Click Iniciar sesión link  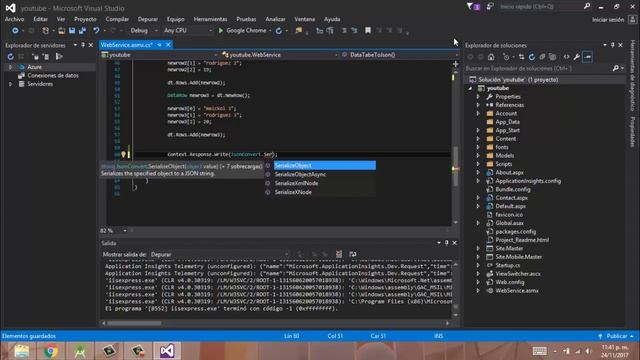tap(608, 20)
